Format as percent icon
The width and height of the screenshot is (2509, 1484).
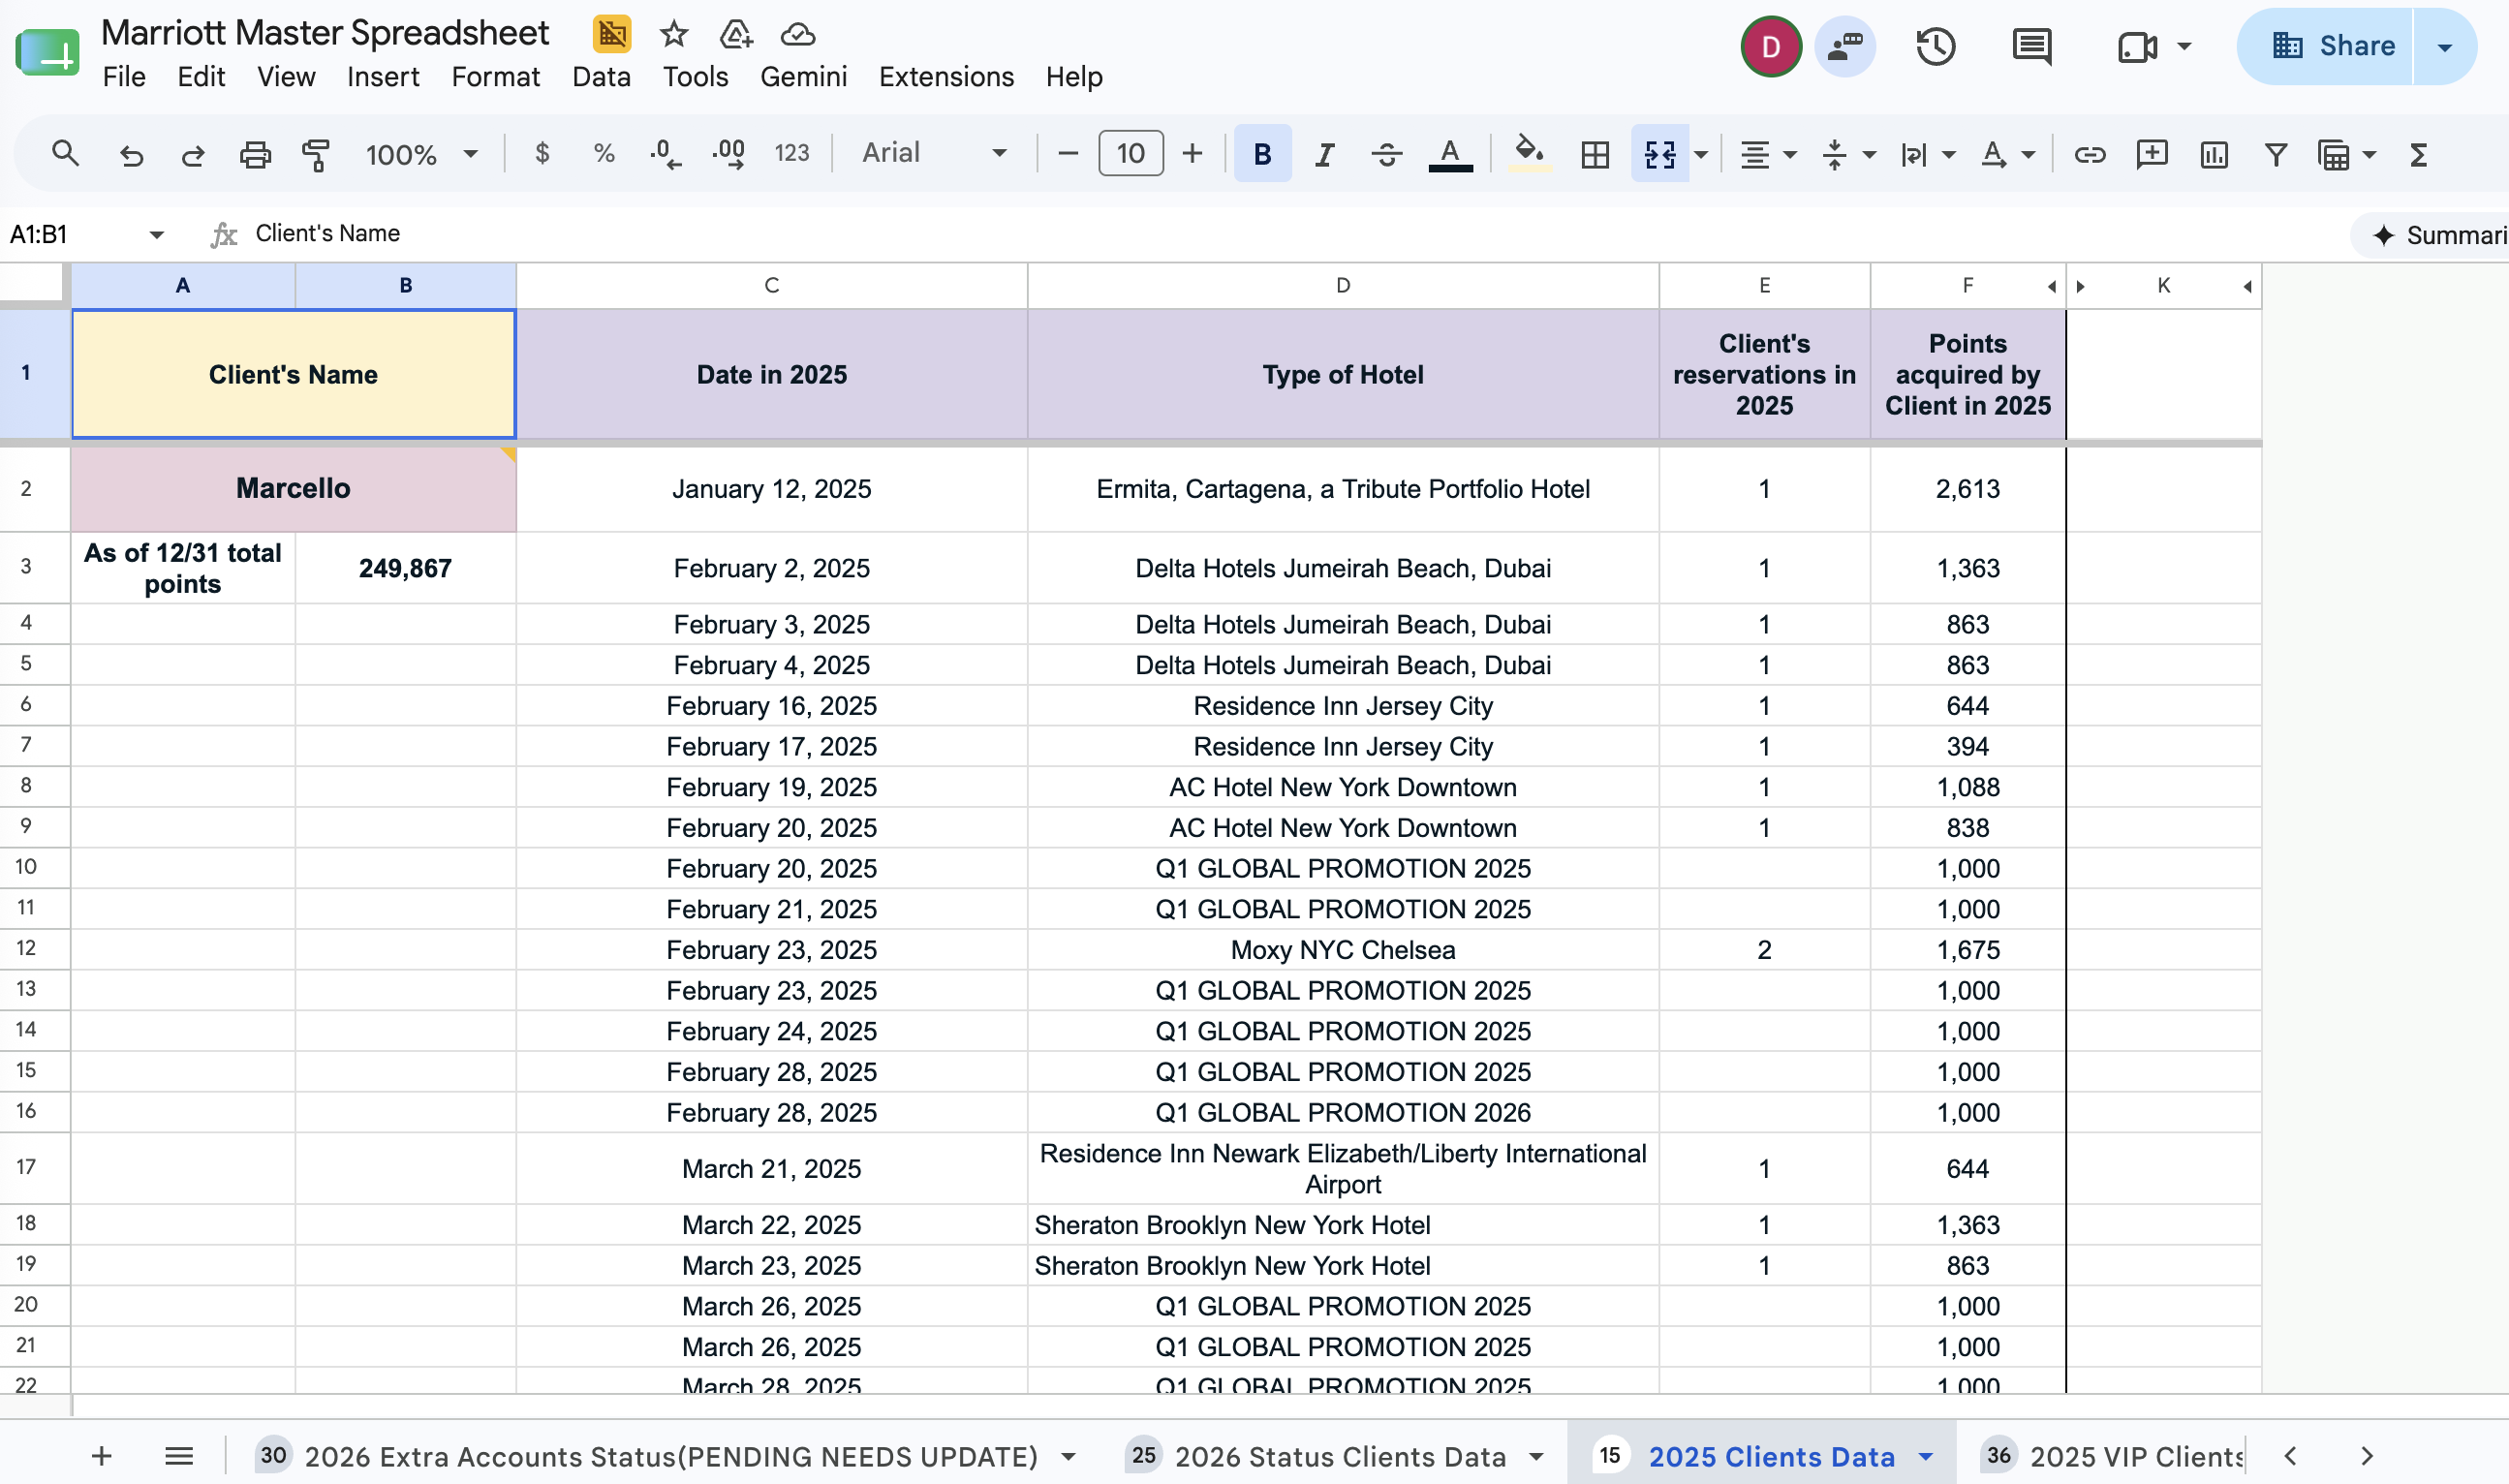603,153
